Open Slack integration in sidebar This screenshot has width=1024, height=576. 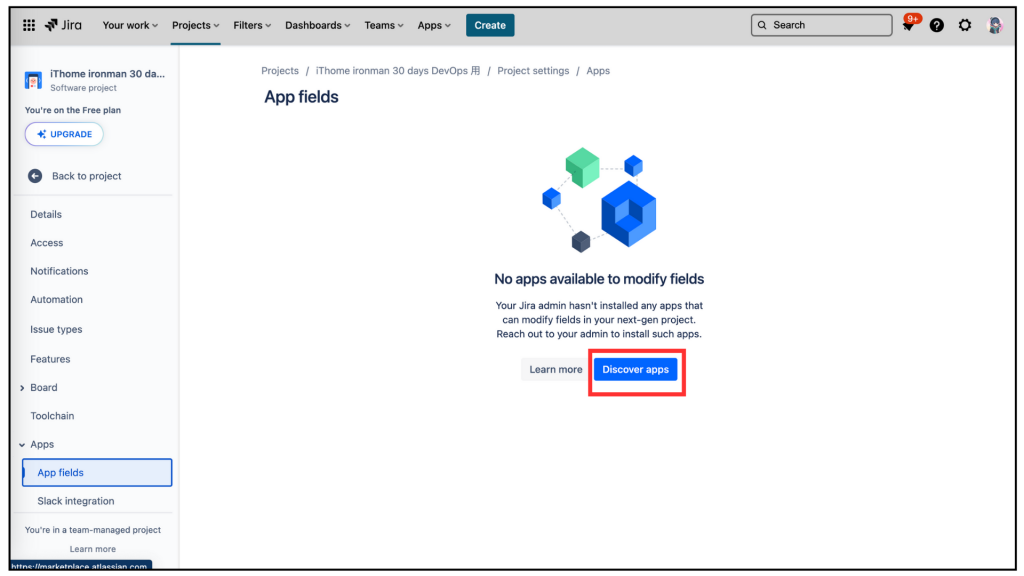point(76,501)
